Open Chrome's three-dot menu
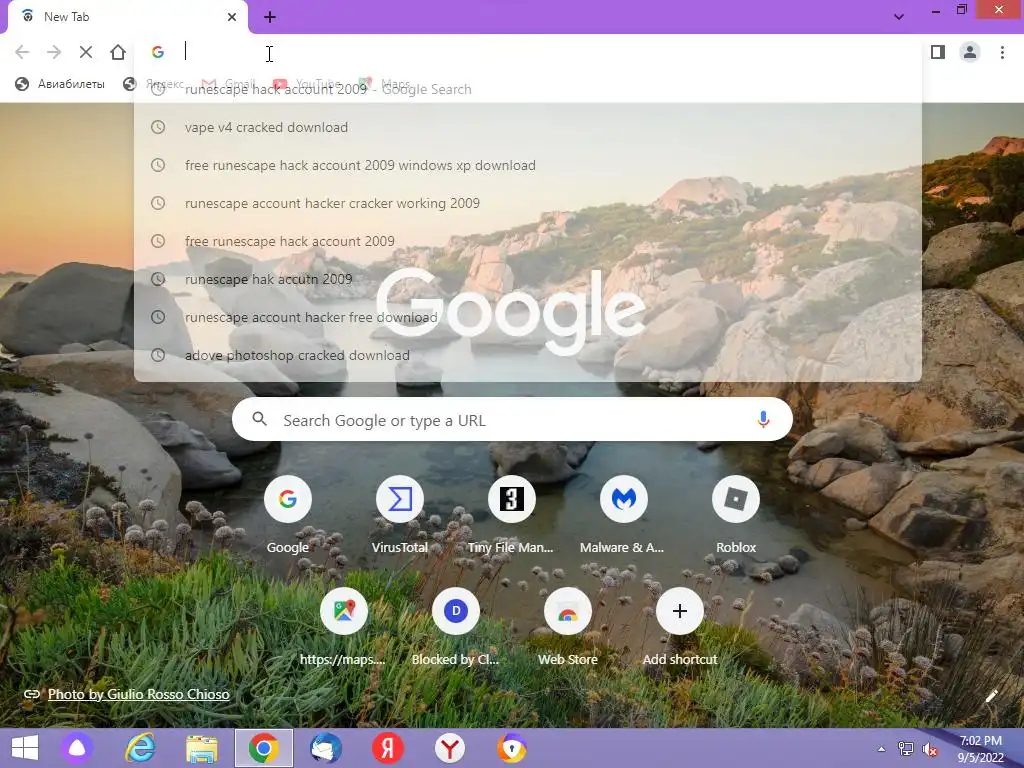 coord(1002,52)
